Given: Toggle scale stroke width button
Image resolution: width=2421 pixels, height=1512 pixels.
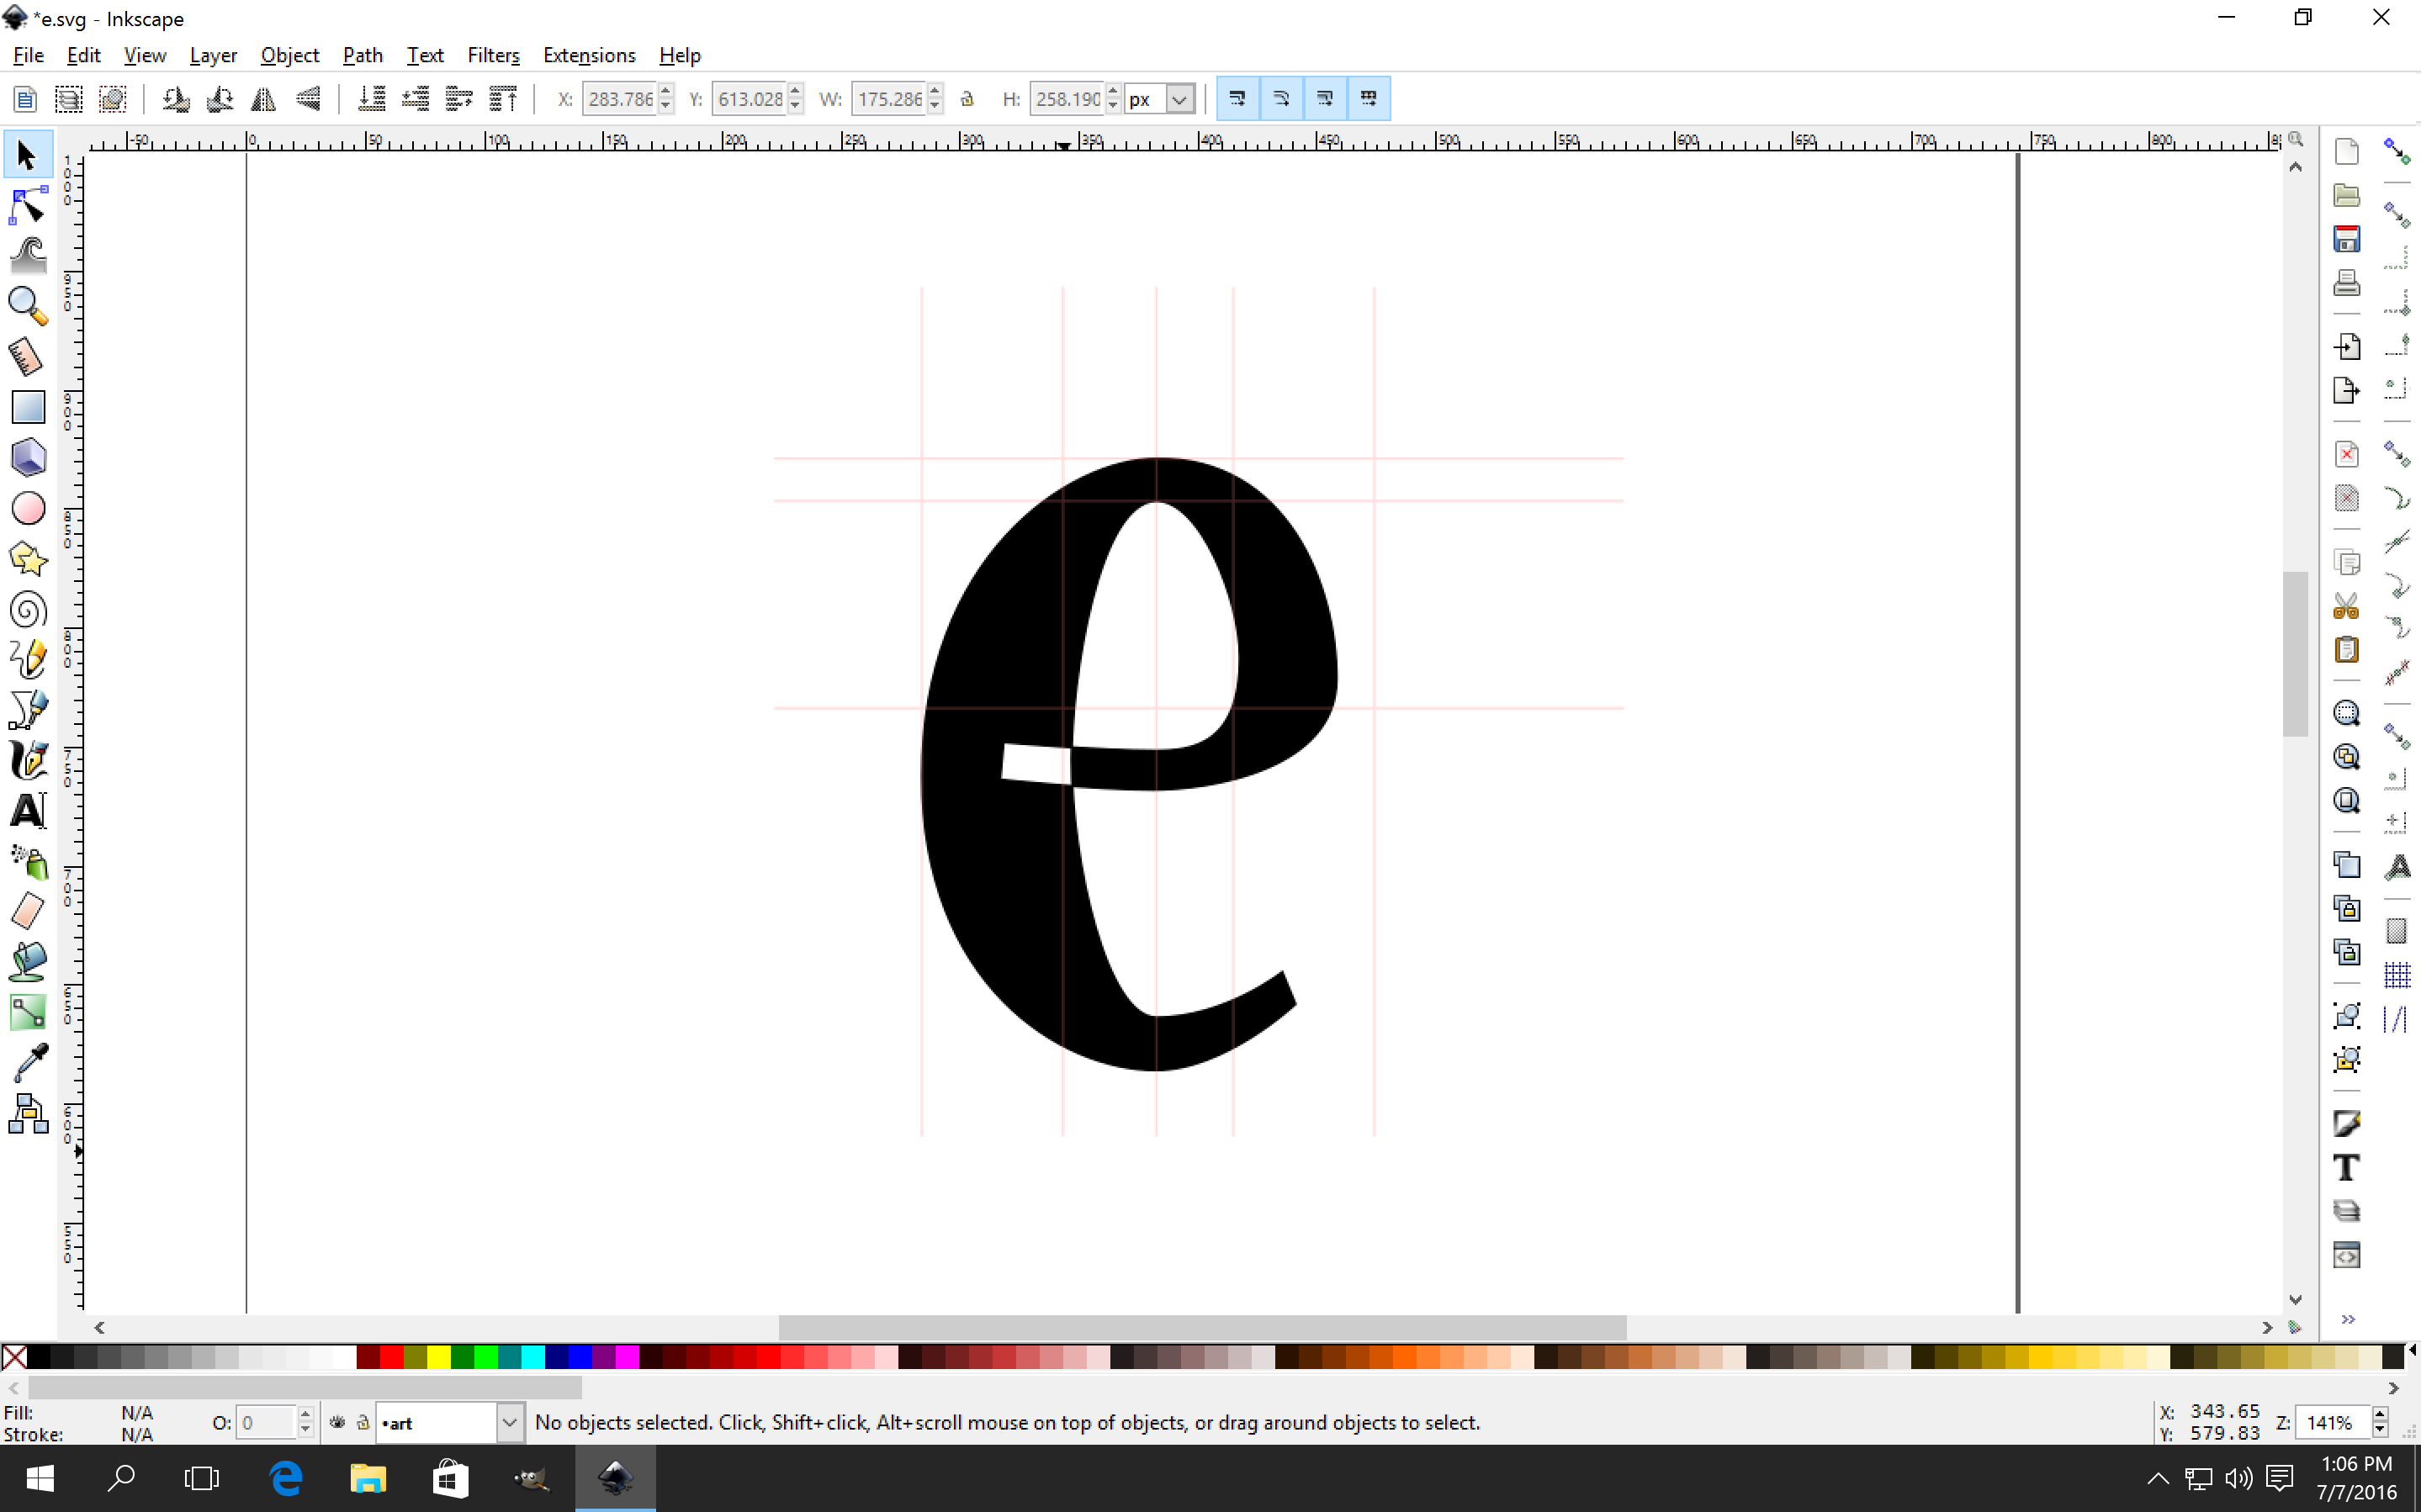Looking at the screenshot, I should (x=1237, y=99).
